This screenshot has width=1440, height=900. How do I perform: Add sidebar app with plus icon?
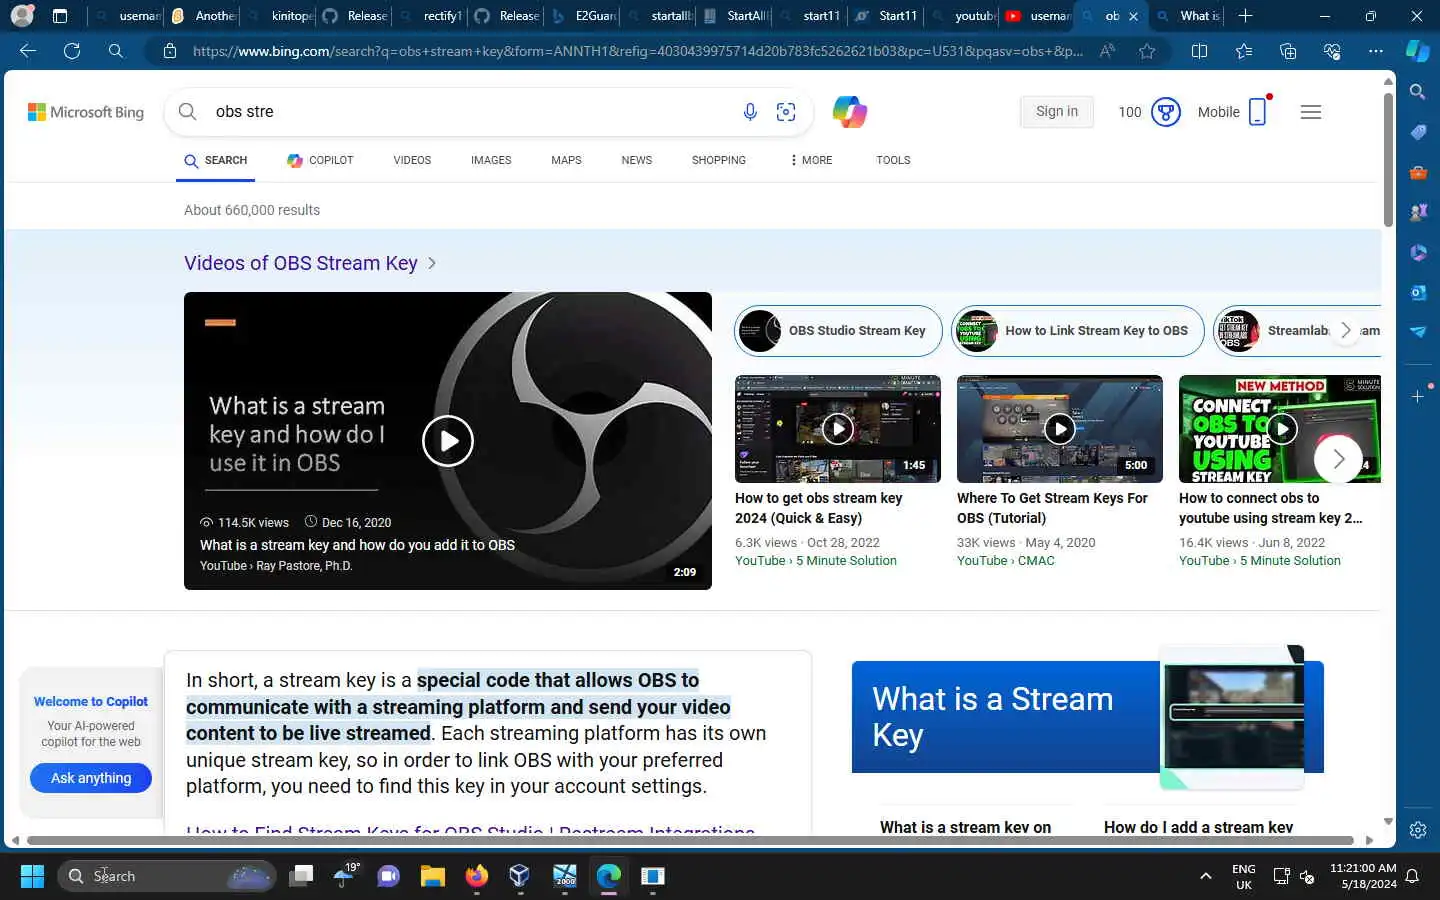pyautogui.click(x=1418, y=396)
